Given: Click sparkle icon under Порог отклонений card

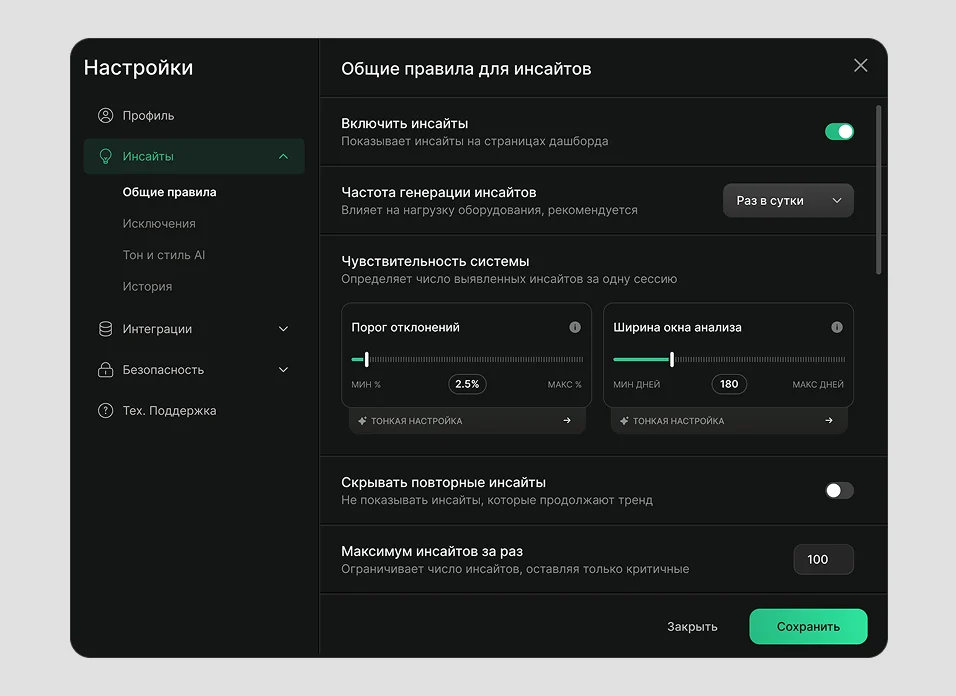Looking at the screenshot, I should [x=362, y=421].
